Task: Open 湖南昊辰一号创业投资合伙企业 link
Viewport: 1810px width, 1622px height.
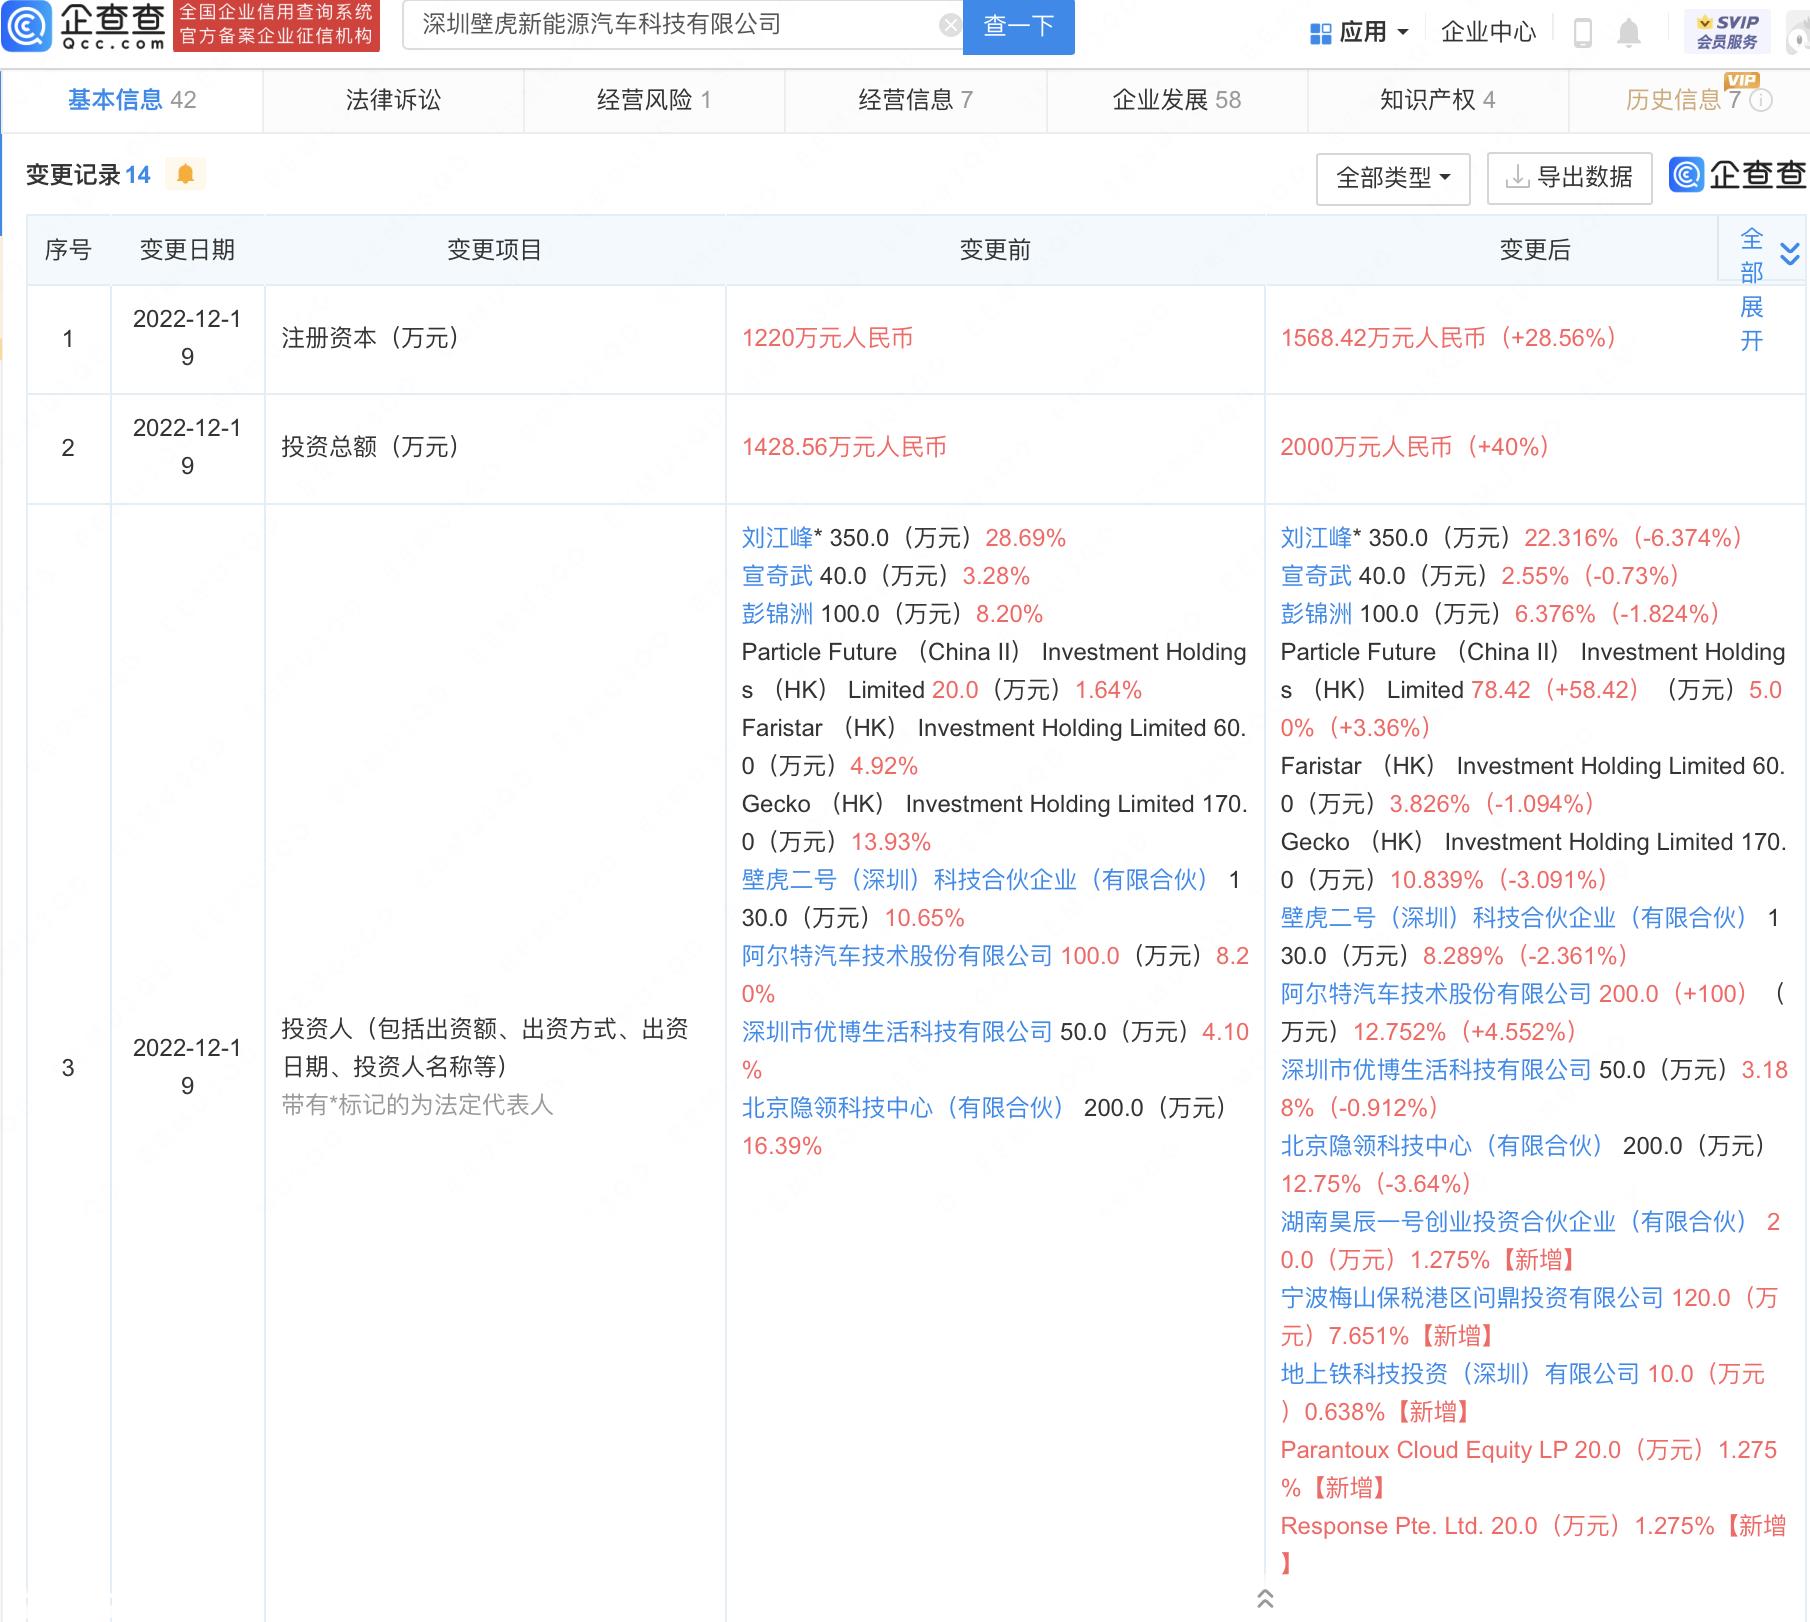Action: [x=1514, y=1222]
